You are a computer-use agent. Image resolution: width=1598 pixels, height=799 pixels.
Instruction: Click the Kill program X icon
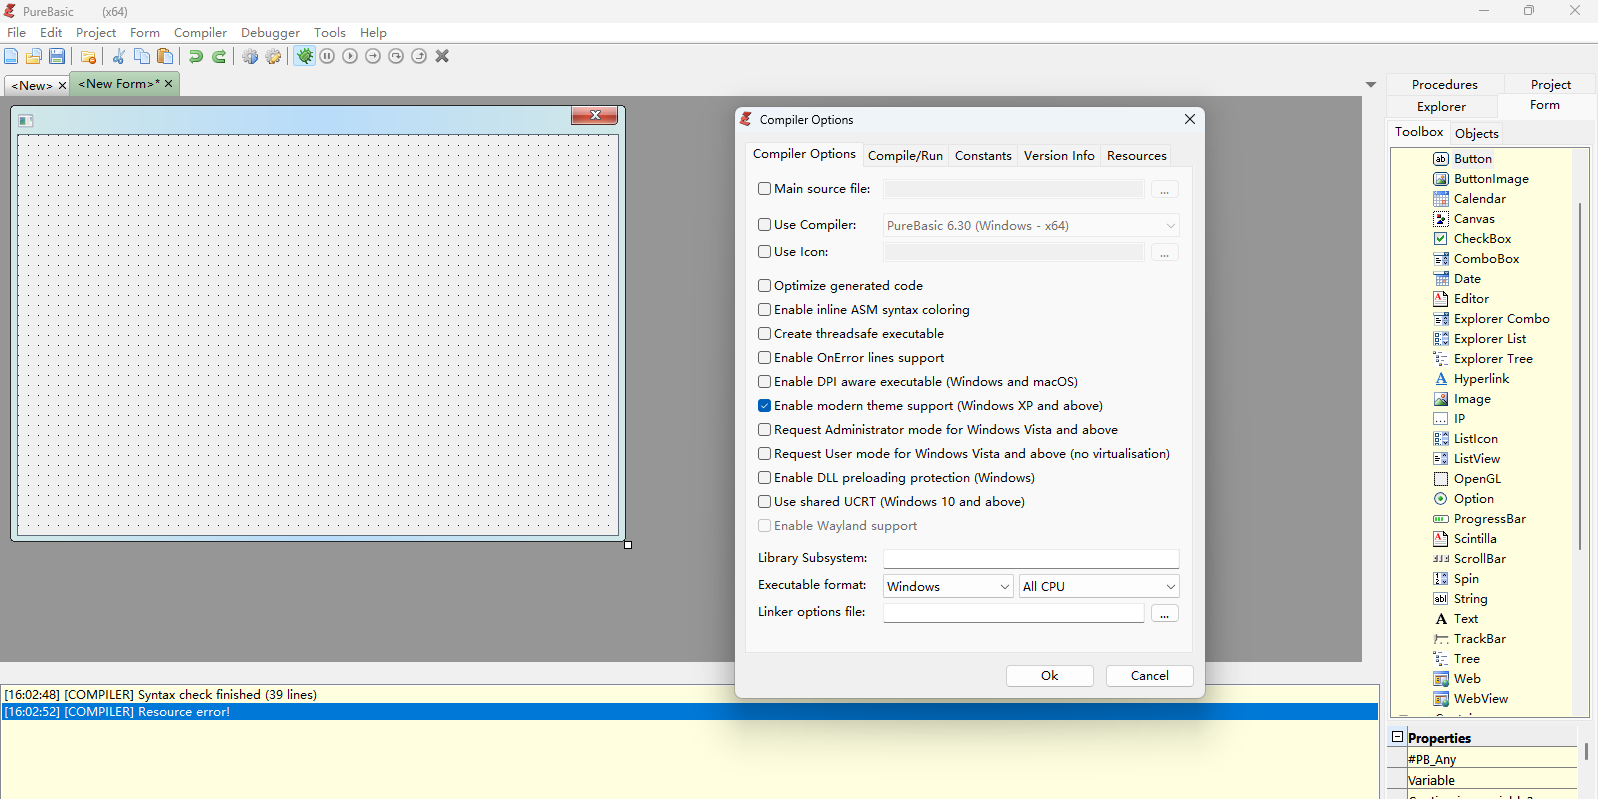pos(442,56)
